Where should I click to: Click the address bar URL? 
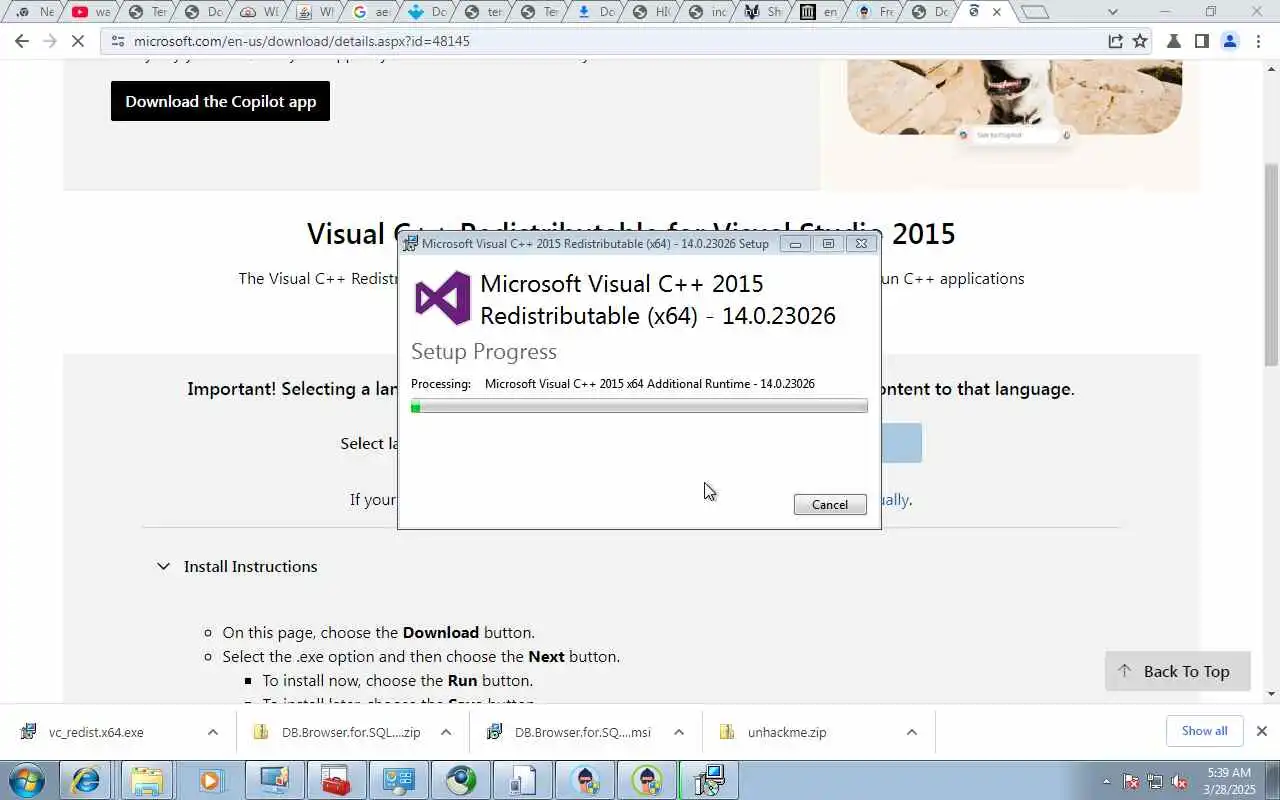point(301,41)
